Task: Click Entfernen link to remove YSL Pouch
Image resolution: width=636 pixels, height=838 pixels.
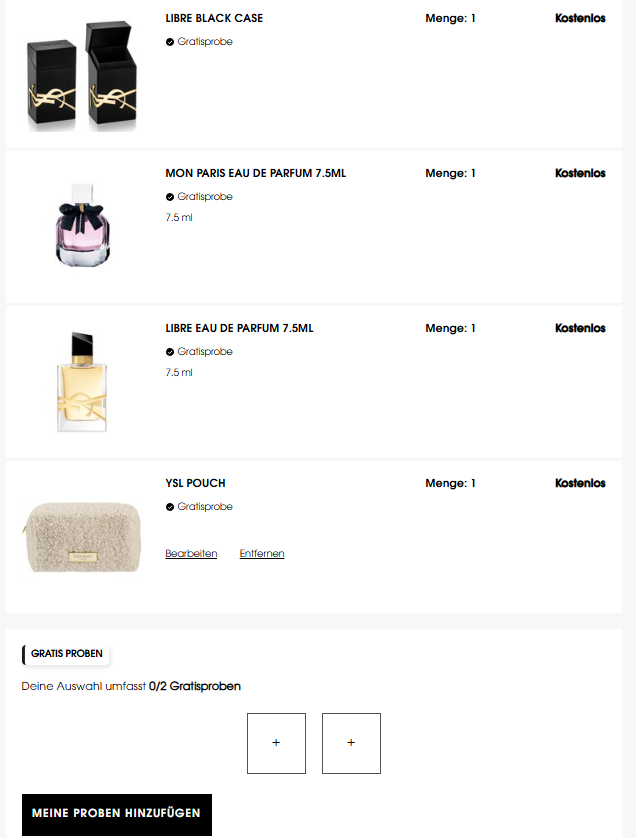Action: click(x=262, y=553)
